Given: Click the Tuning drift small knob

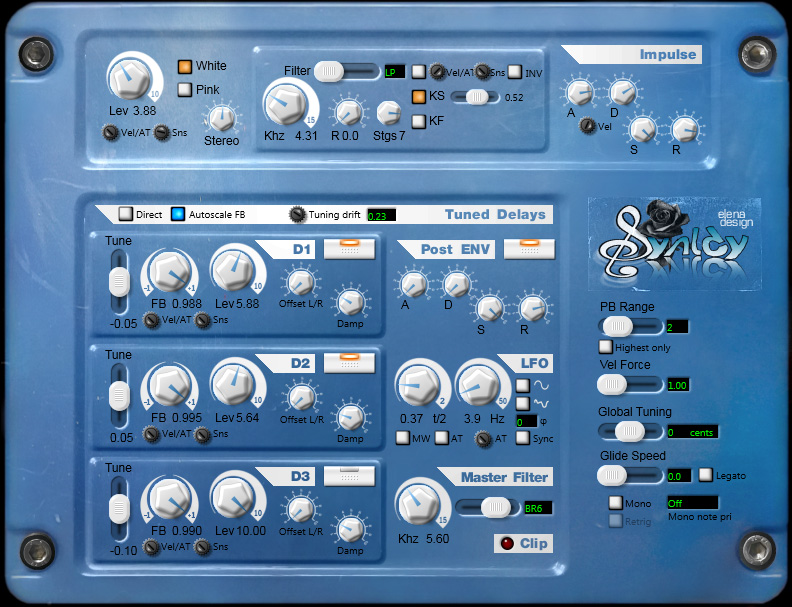Looking at the screenshot, I should (x=298, y=215).
